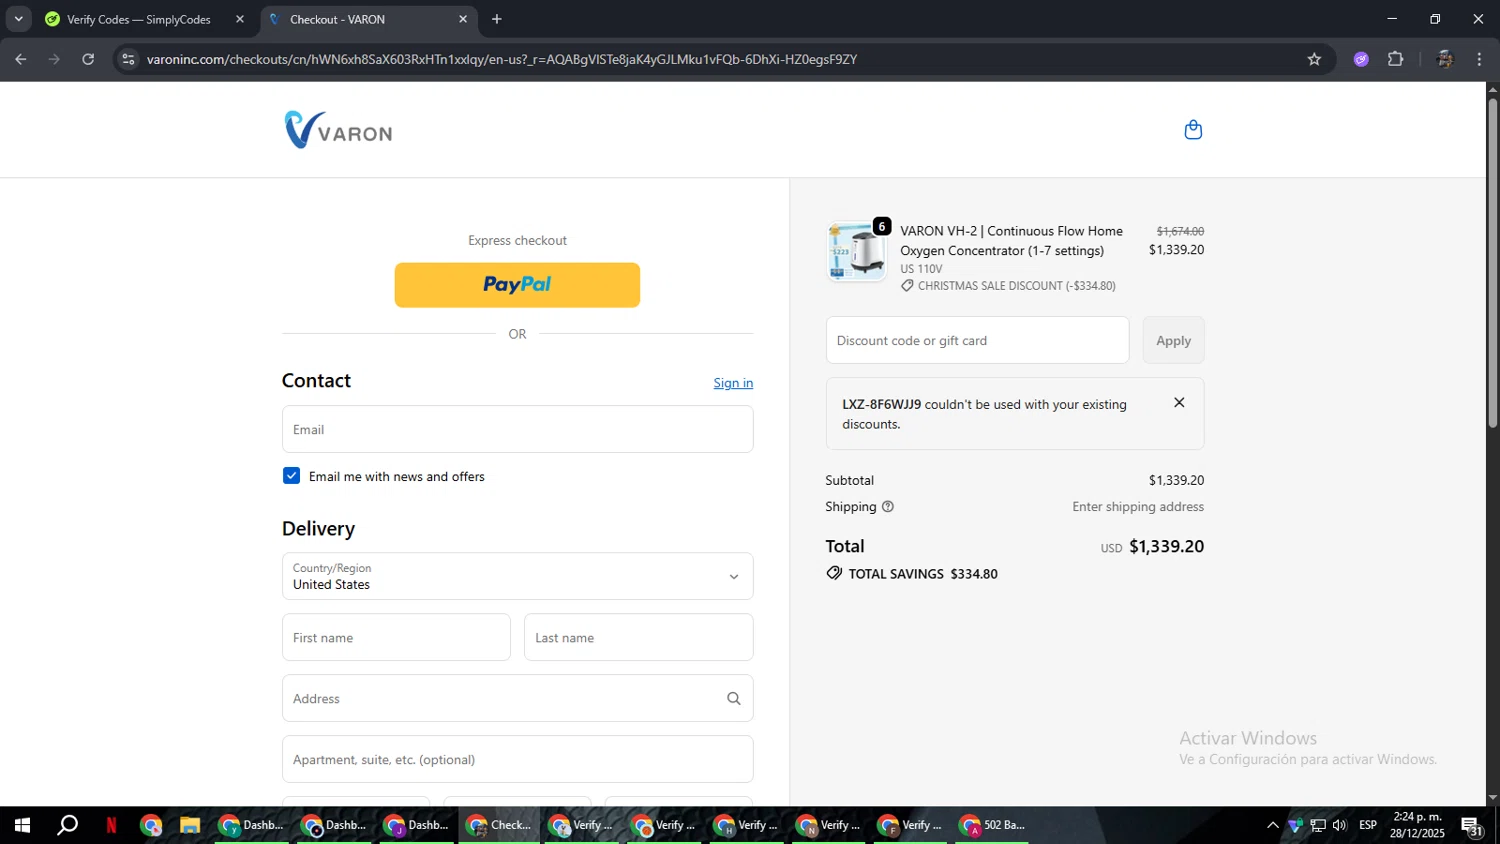Click the Discount code or gift card field
The image size is (1500, 844).
point(977,340)
